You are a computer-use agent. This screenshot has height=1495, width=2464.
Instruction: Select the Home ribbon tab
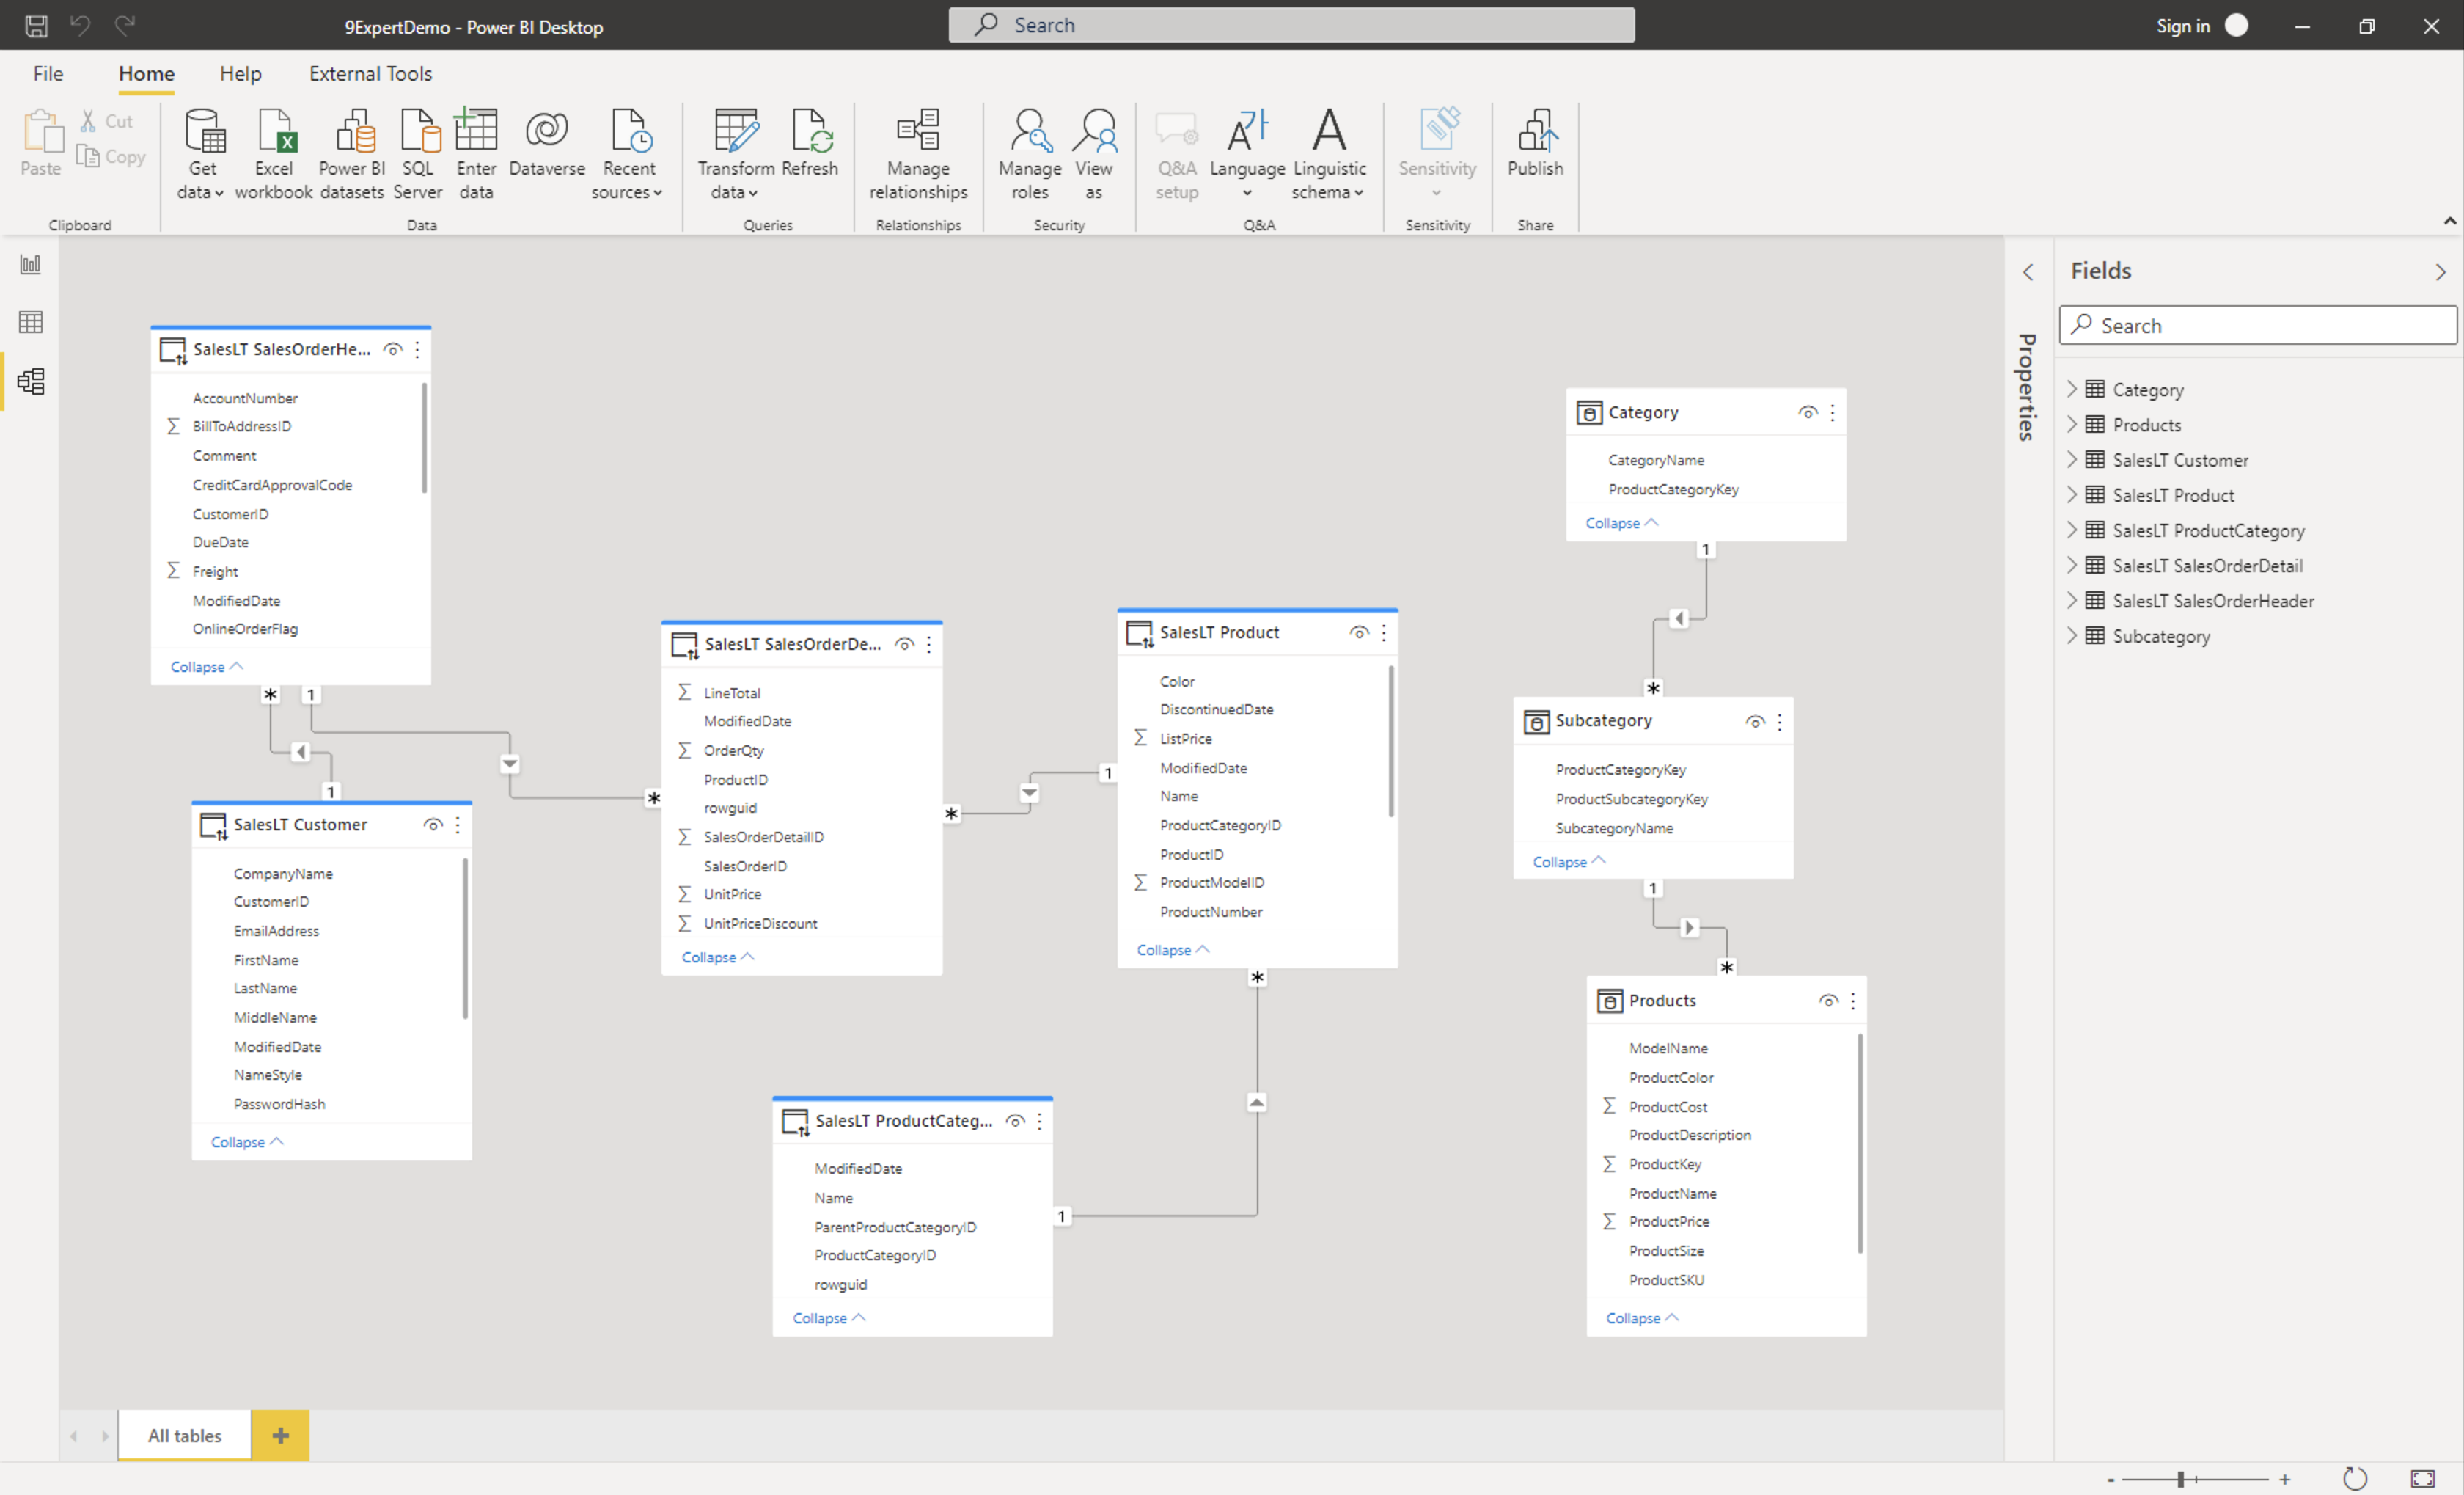pyautogui.click(x=146, y=73)
